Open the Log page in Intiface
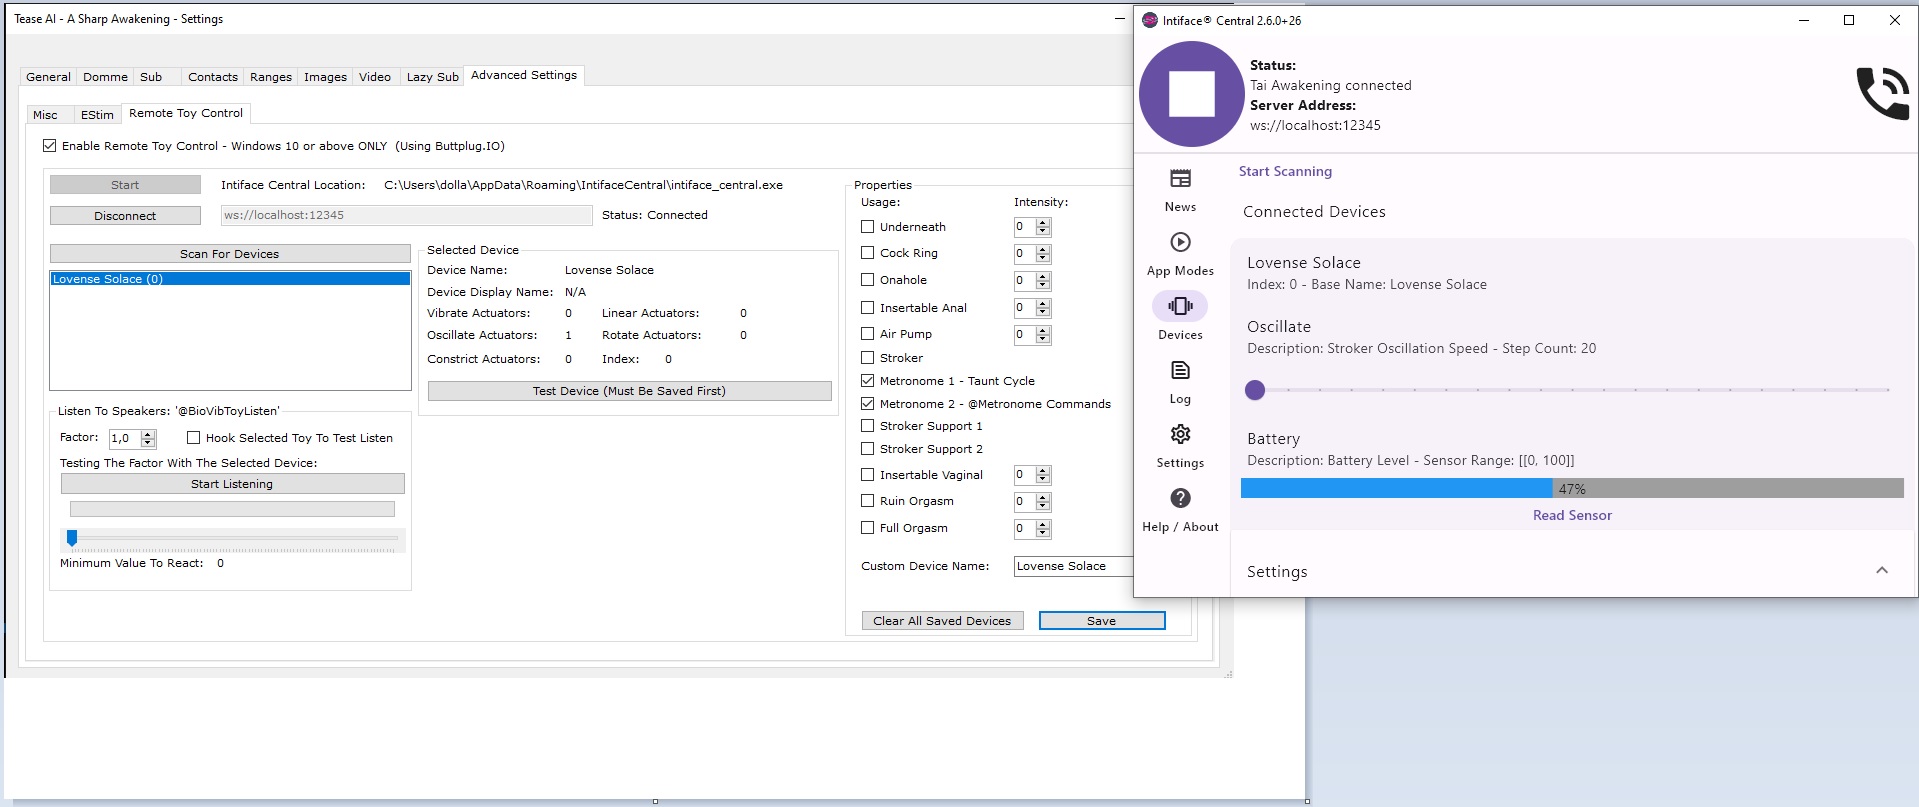 click(1180, 382)
